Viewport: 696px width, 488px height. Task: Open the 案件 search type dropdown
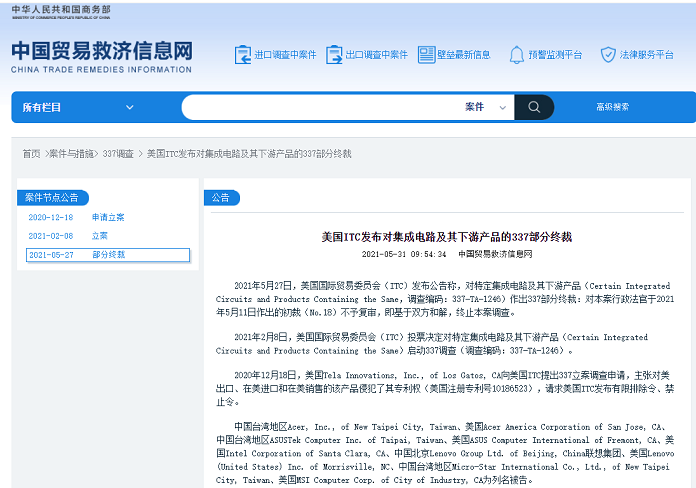[x=485, y=107]
